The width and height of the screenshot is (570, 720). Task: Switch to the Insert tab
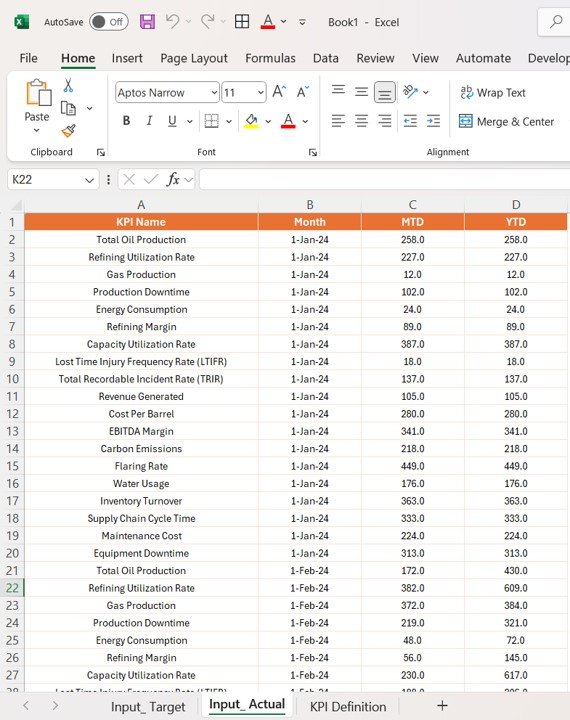point(127,58)
